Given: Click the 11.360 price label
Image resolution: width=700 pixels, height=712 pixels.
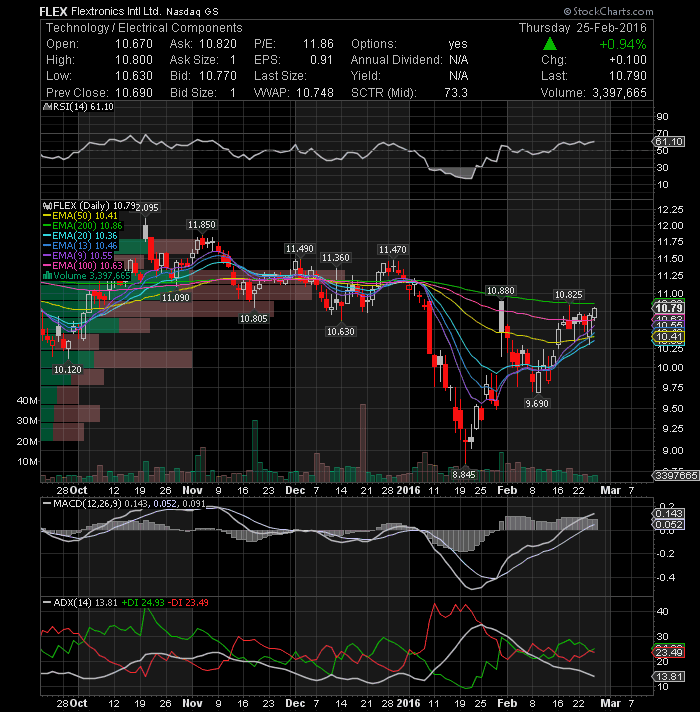Looking at the screenshot, I should pyautogui.click(x=335, y=258).
